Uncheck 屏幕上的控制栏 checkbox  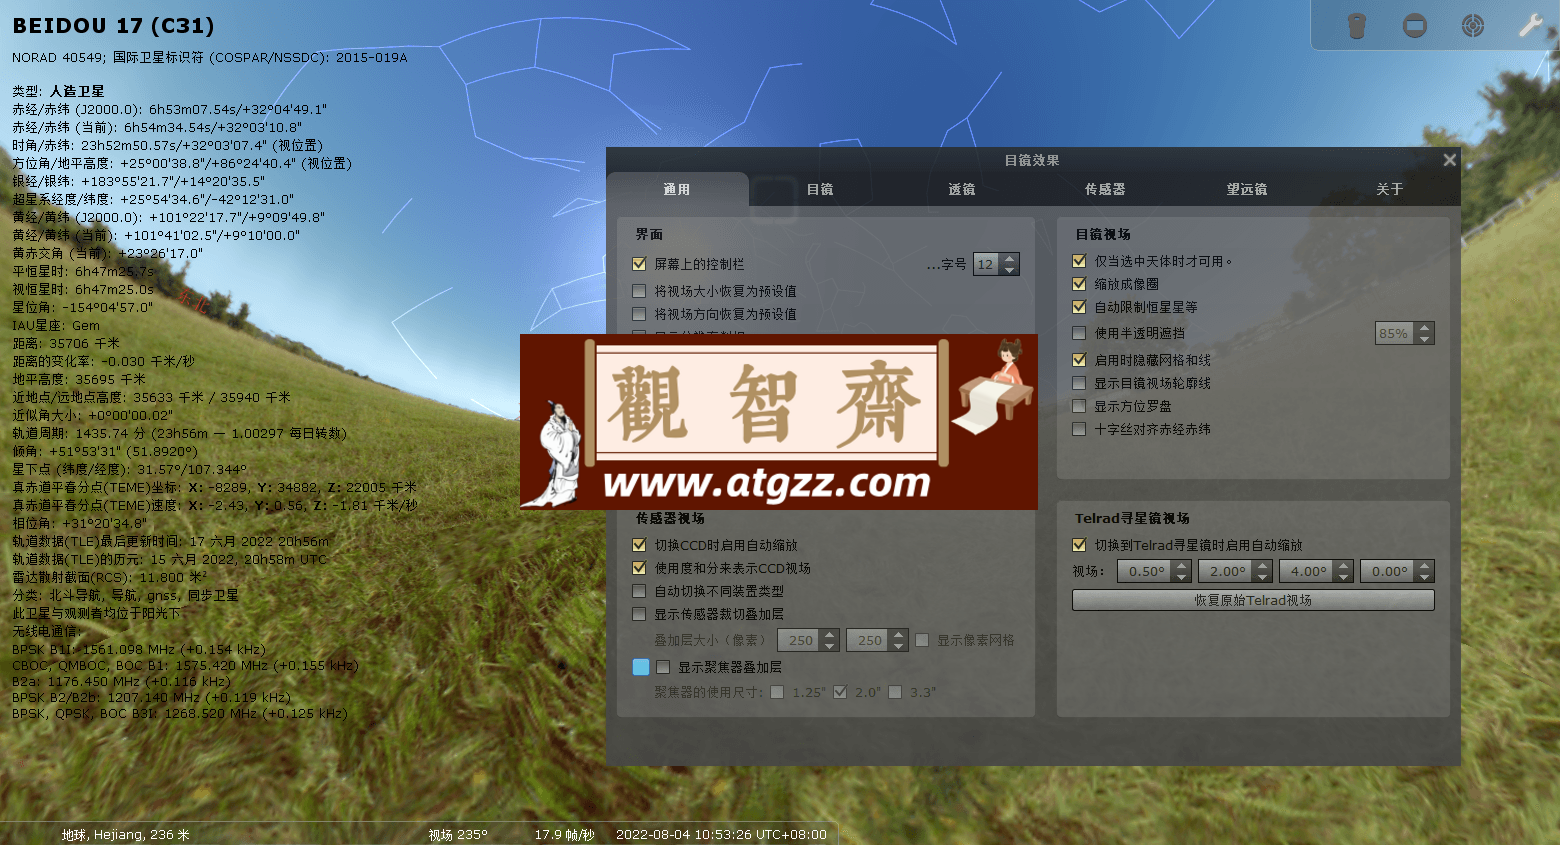pos(639,264)
